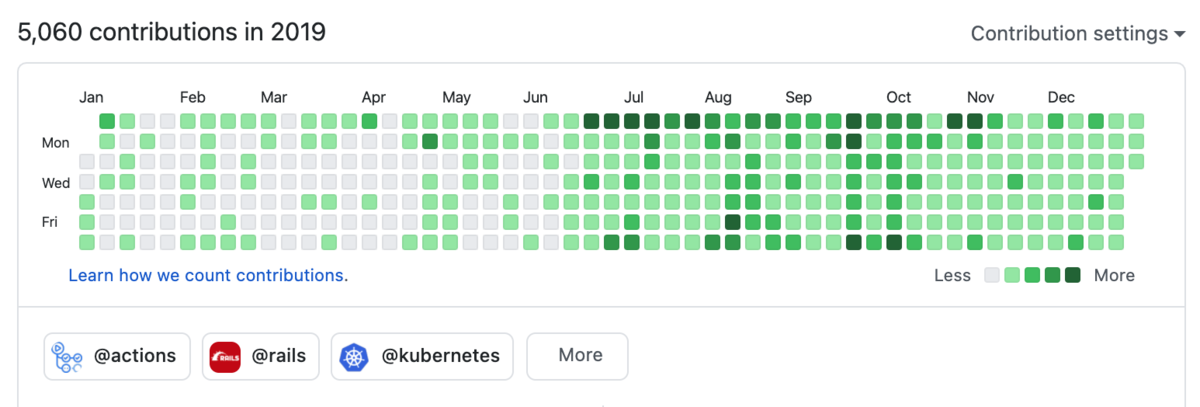The width and height of the screenshot is (1200, 407).
Task: Click the Jul month label
Action: click(634, 98)
